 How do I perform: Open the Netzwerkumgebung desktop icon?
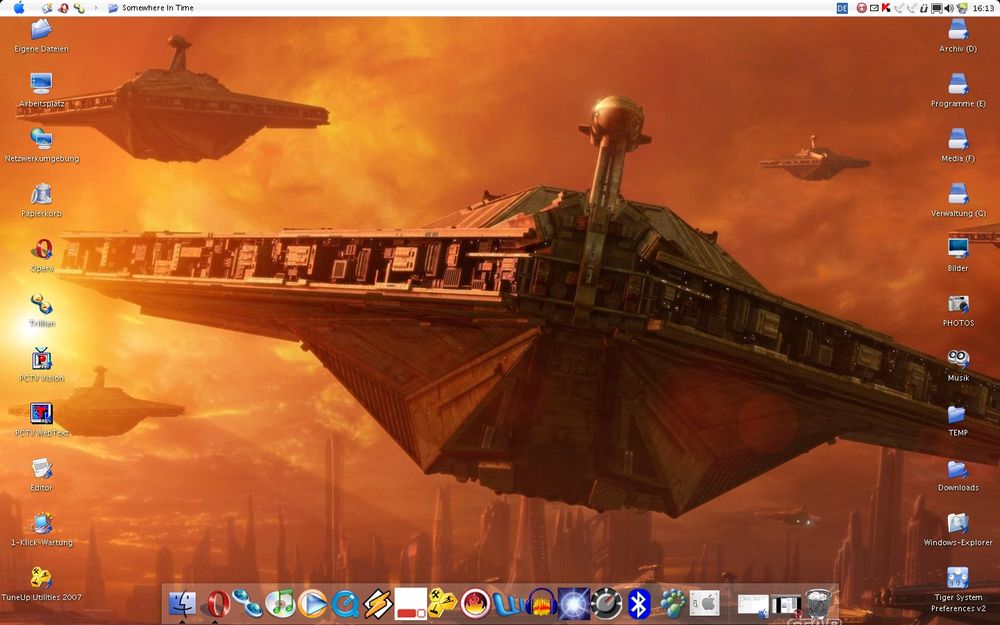pyautogui.click(x=41, y=145)
